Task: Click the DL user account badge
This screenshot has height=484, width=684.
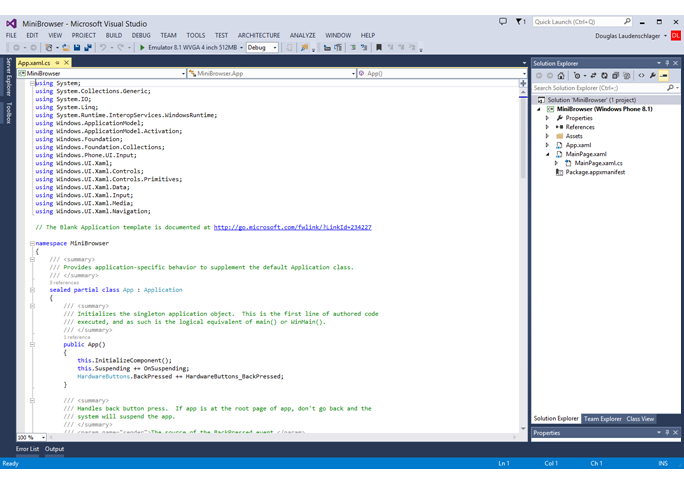Action: [675, 36]
